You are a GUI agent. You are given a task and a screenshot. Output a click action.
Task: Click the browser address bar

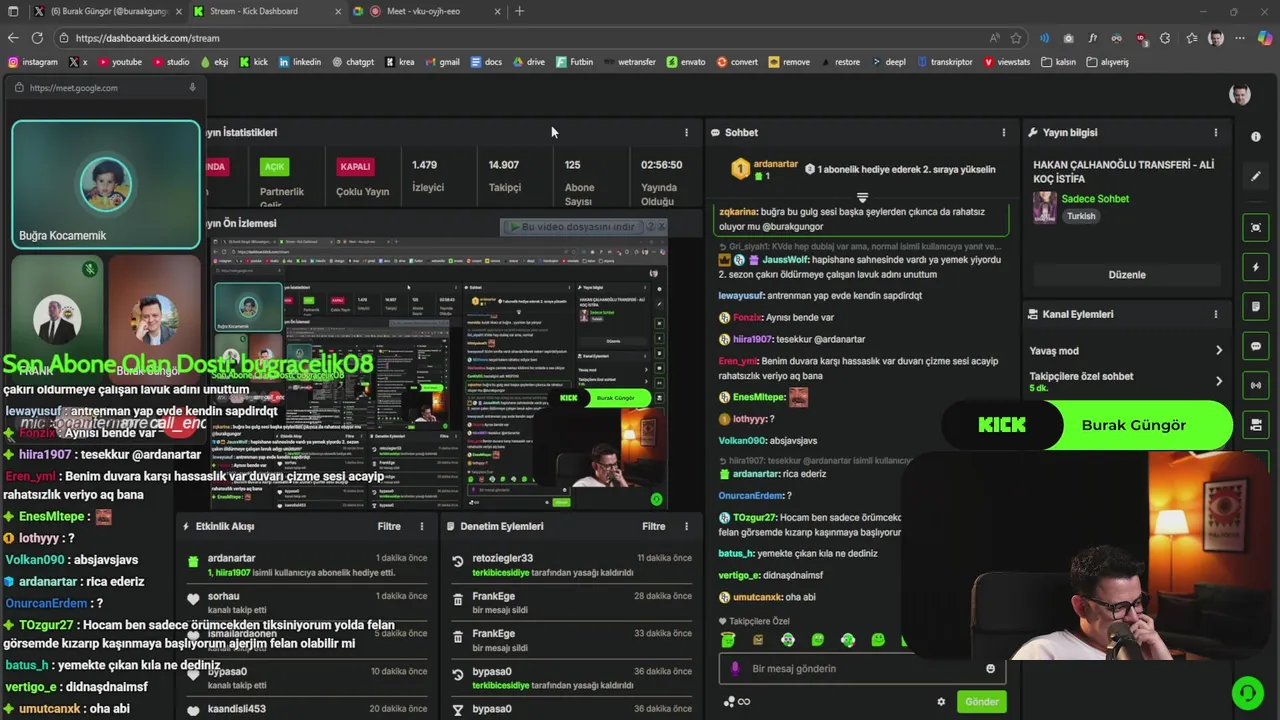(x=520, y=38)
